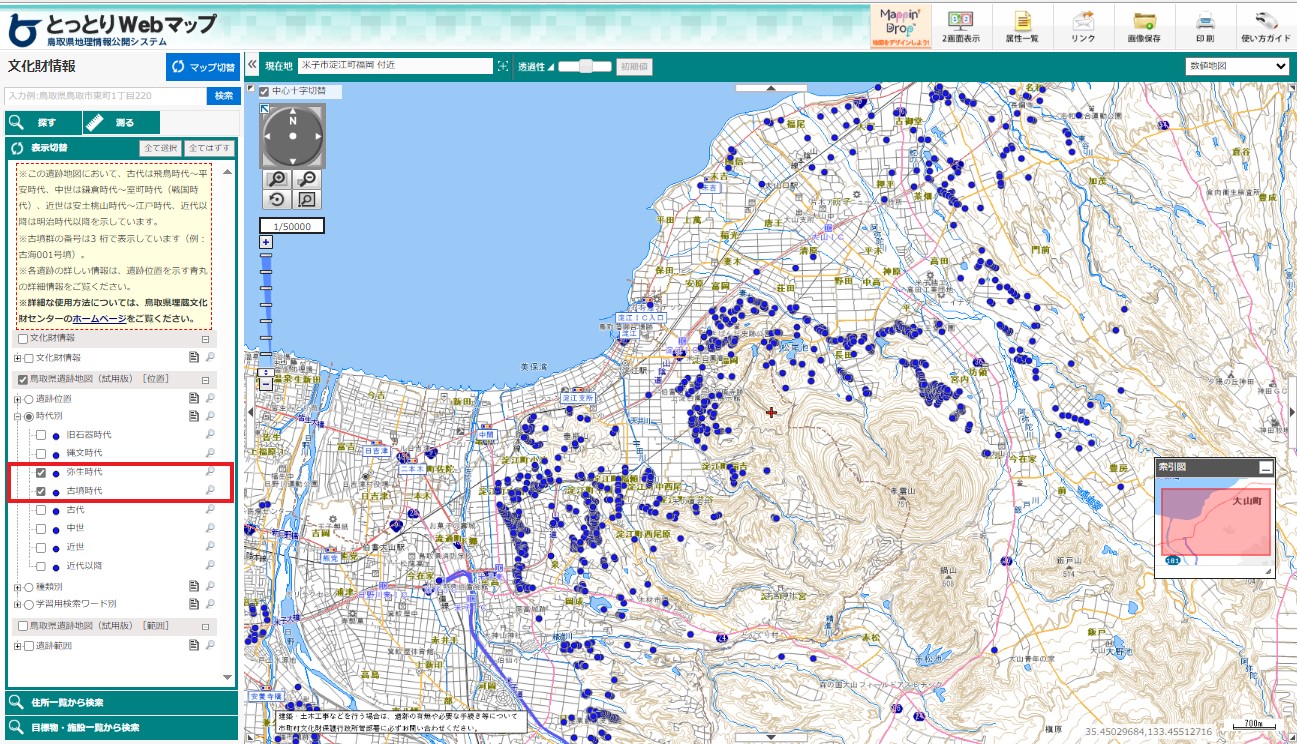Expand the 種類別 tree node
Screen dimensions: 1297x744
click(18, 587)
